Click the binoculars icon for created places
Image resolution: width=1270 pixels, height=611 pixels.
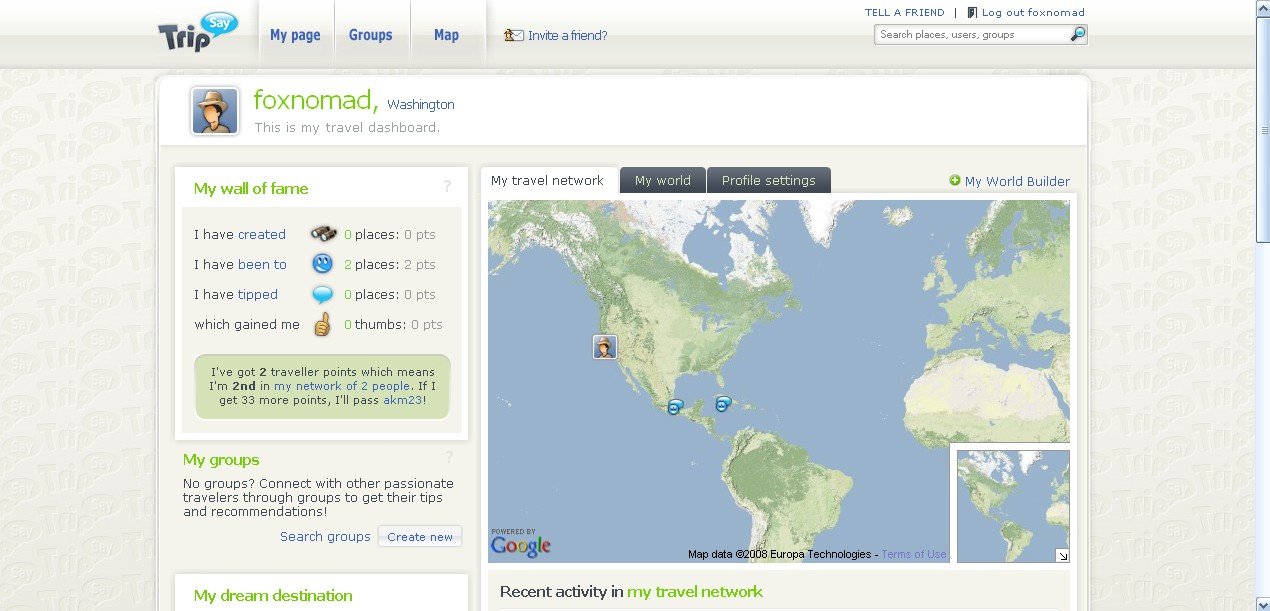[x=323, y=234]
